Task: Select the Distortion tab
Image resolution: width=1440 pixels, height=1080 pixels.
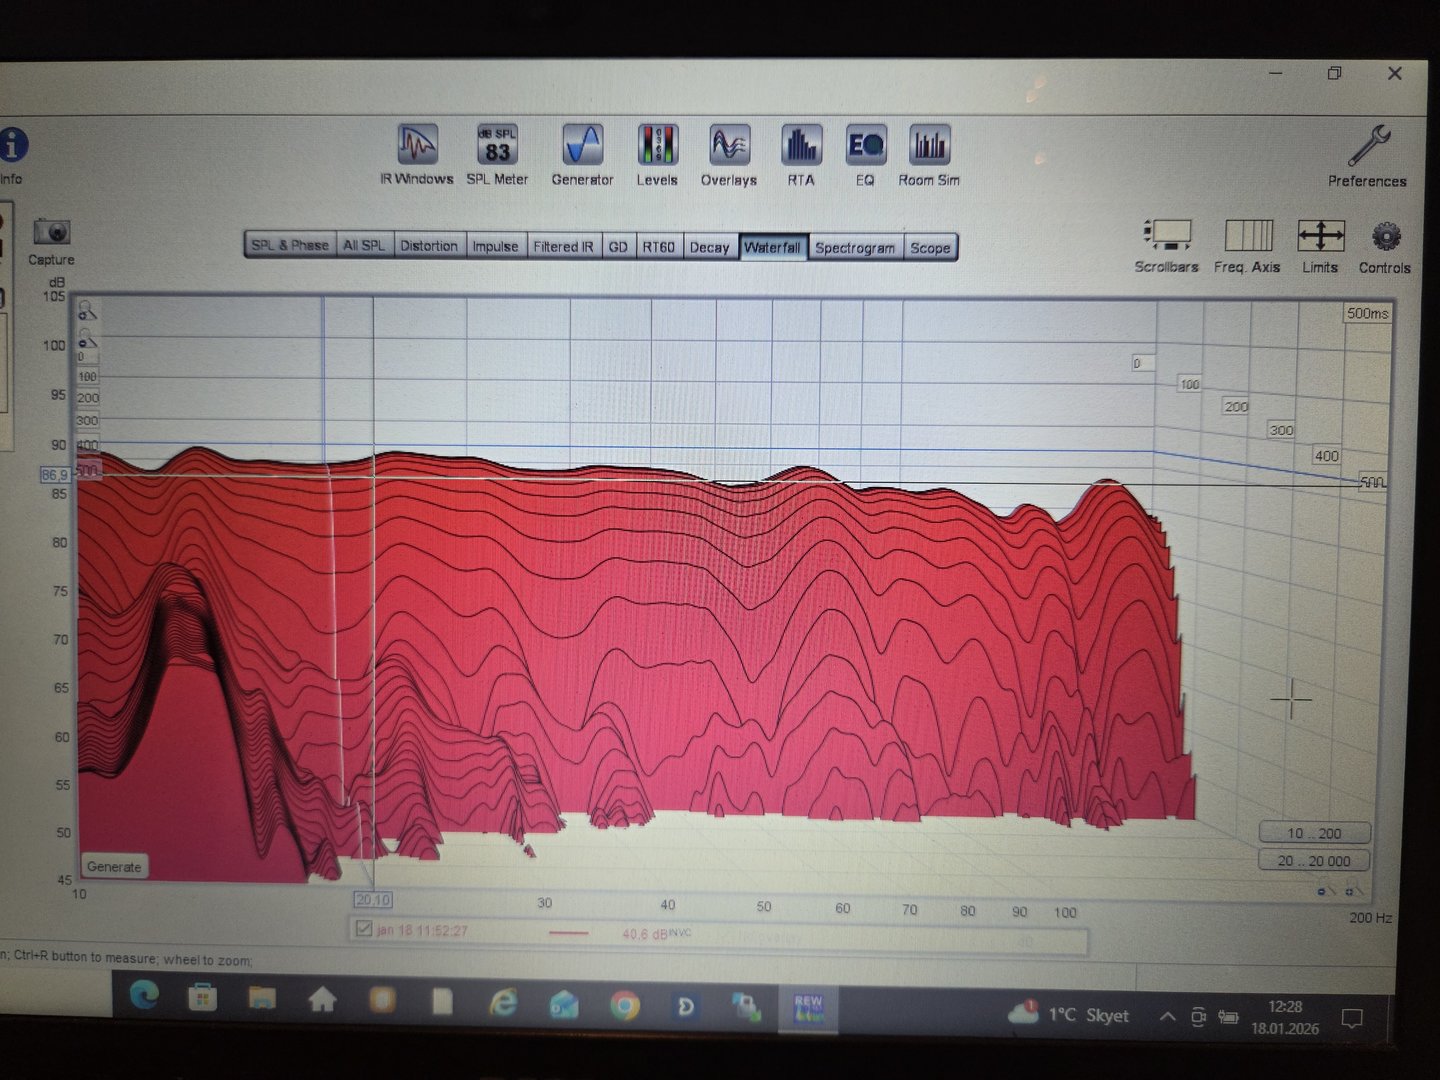Action: [429, 246]
